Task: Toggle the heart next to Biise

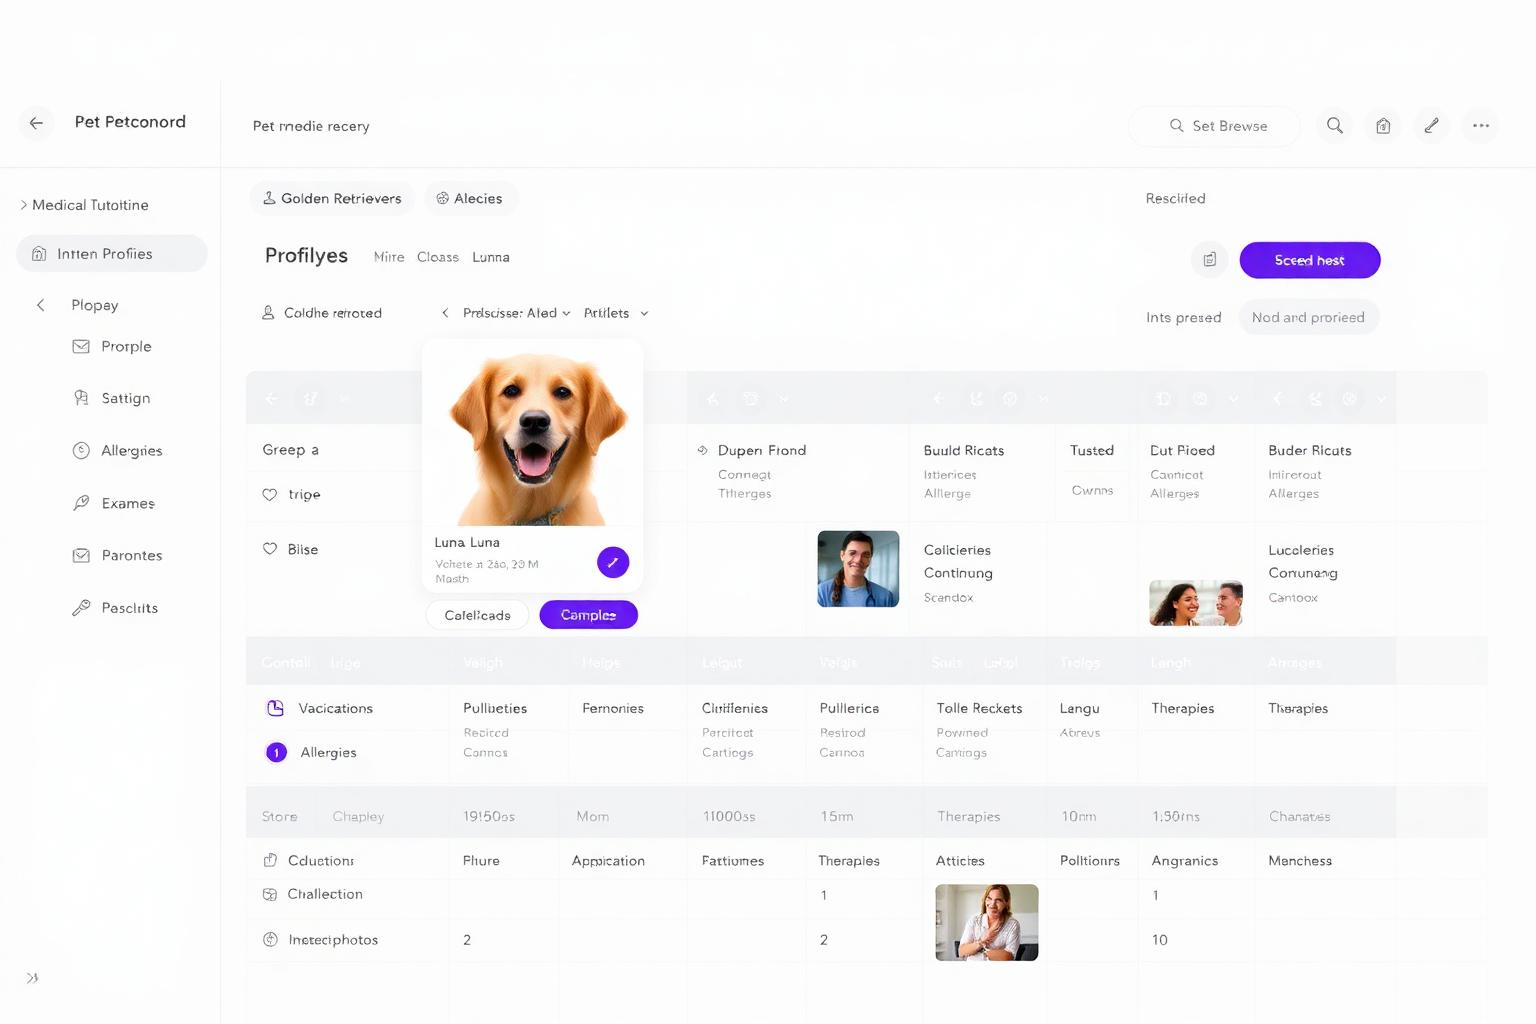Action: tap(270, 549)
